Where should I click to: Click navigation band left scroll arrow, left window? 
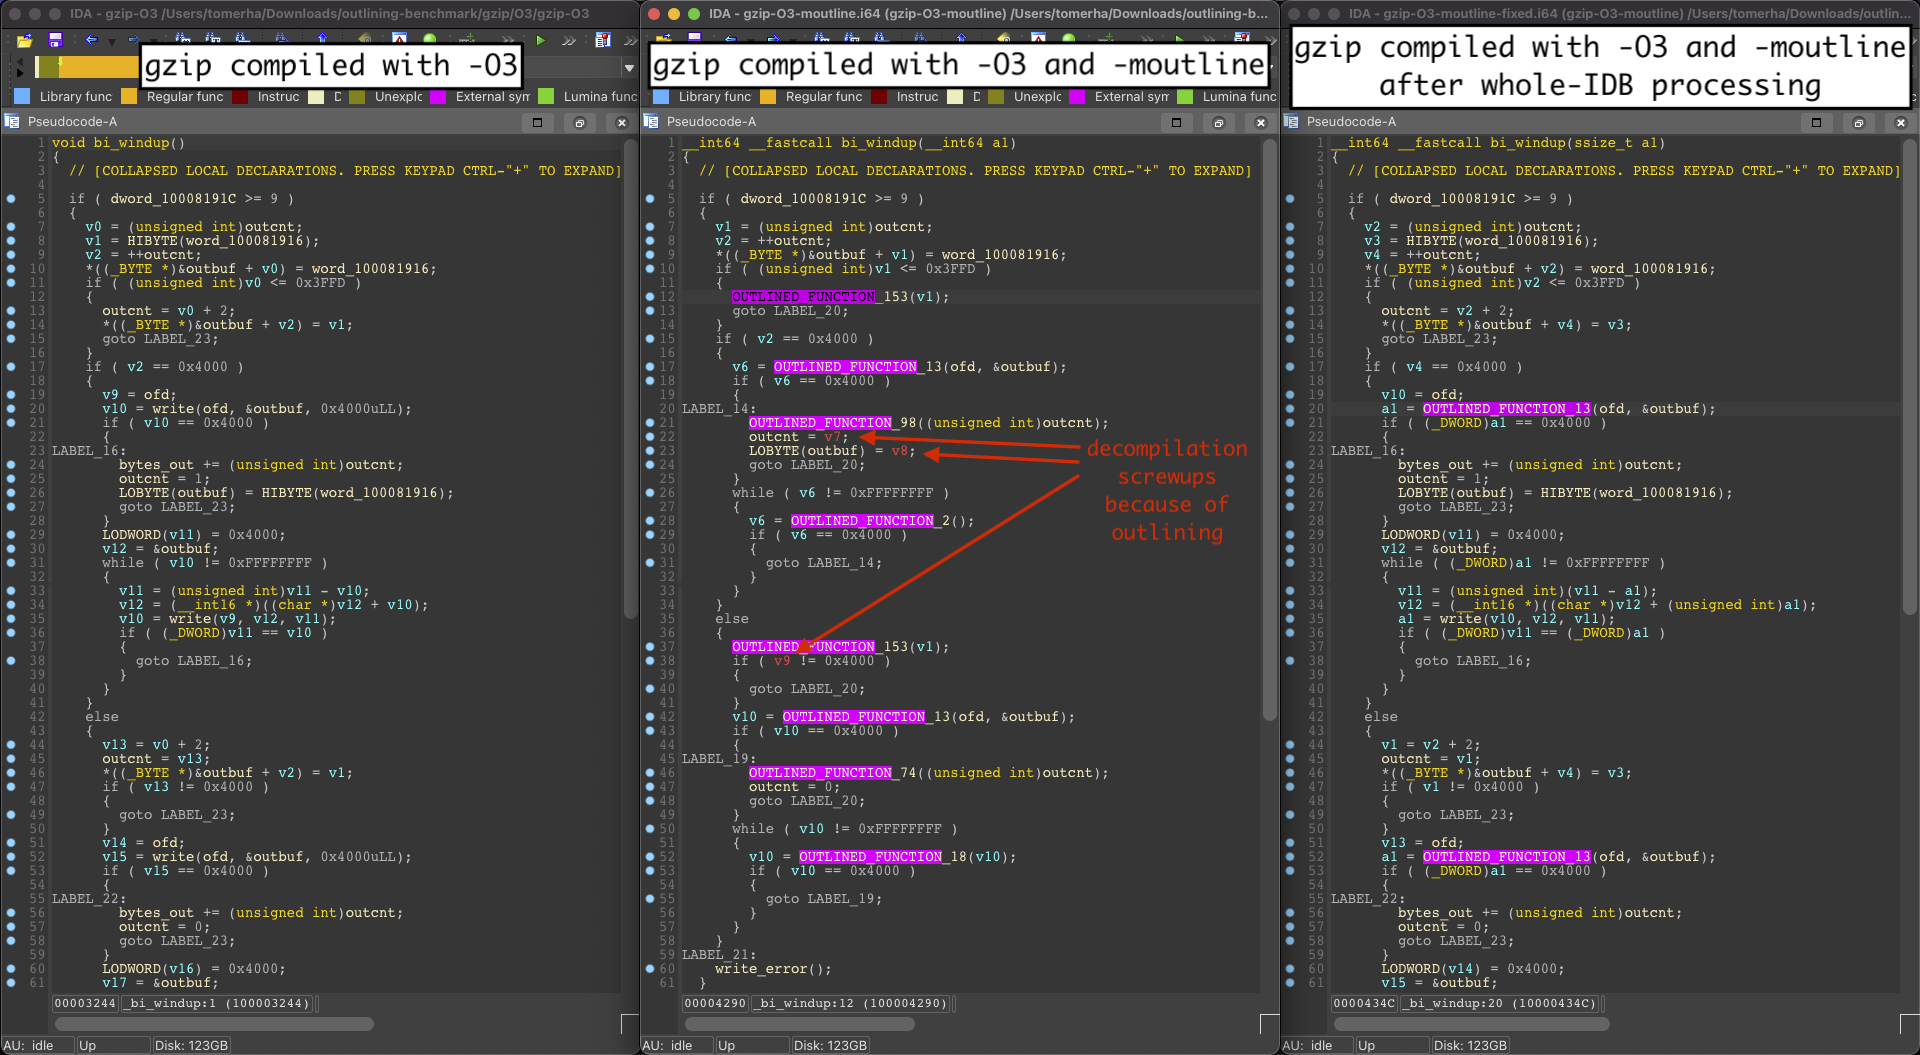20,61
